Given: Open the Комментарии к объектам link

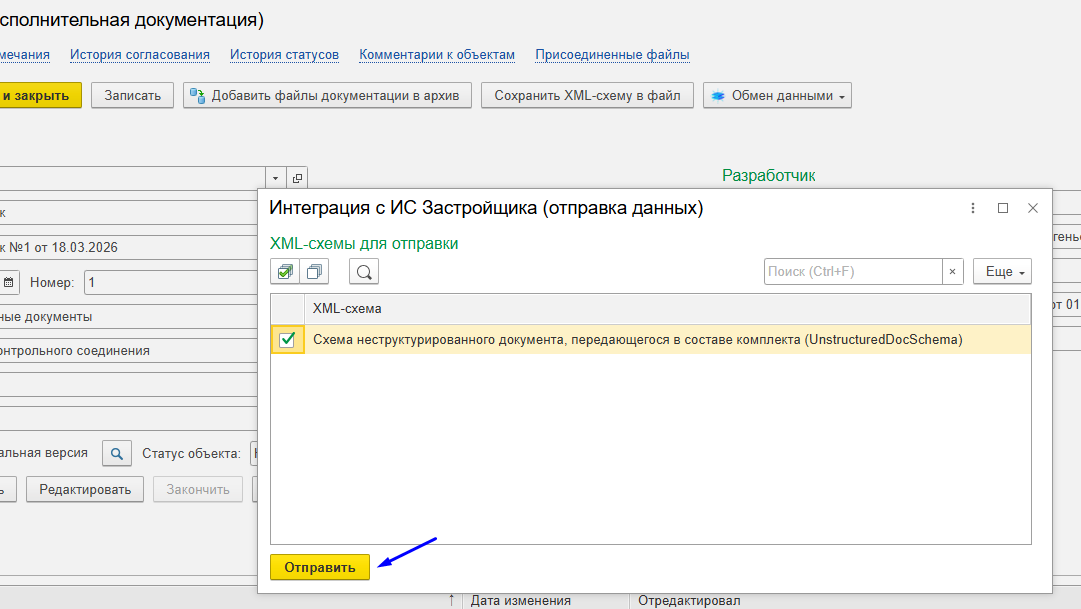Looking at the screenshot, I should tap(437, 55).
